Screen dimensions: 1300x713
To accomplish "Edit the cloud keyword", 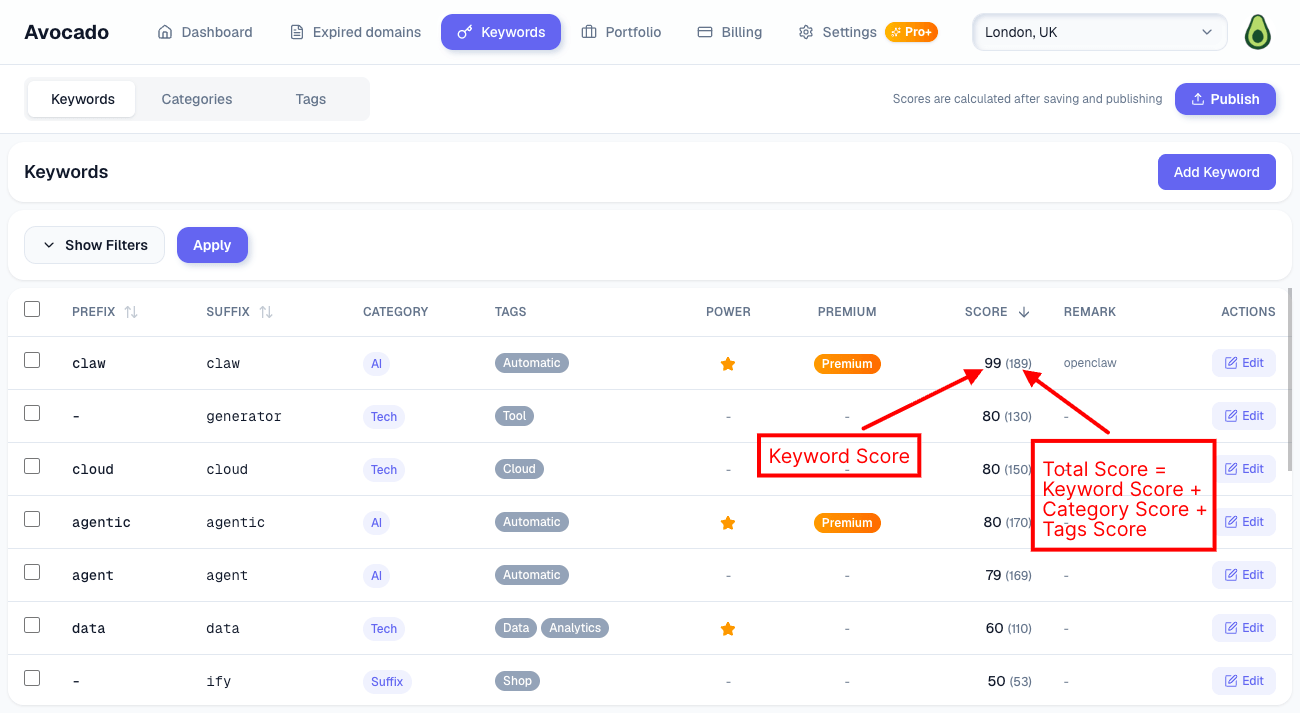I will coord(1244,469).
